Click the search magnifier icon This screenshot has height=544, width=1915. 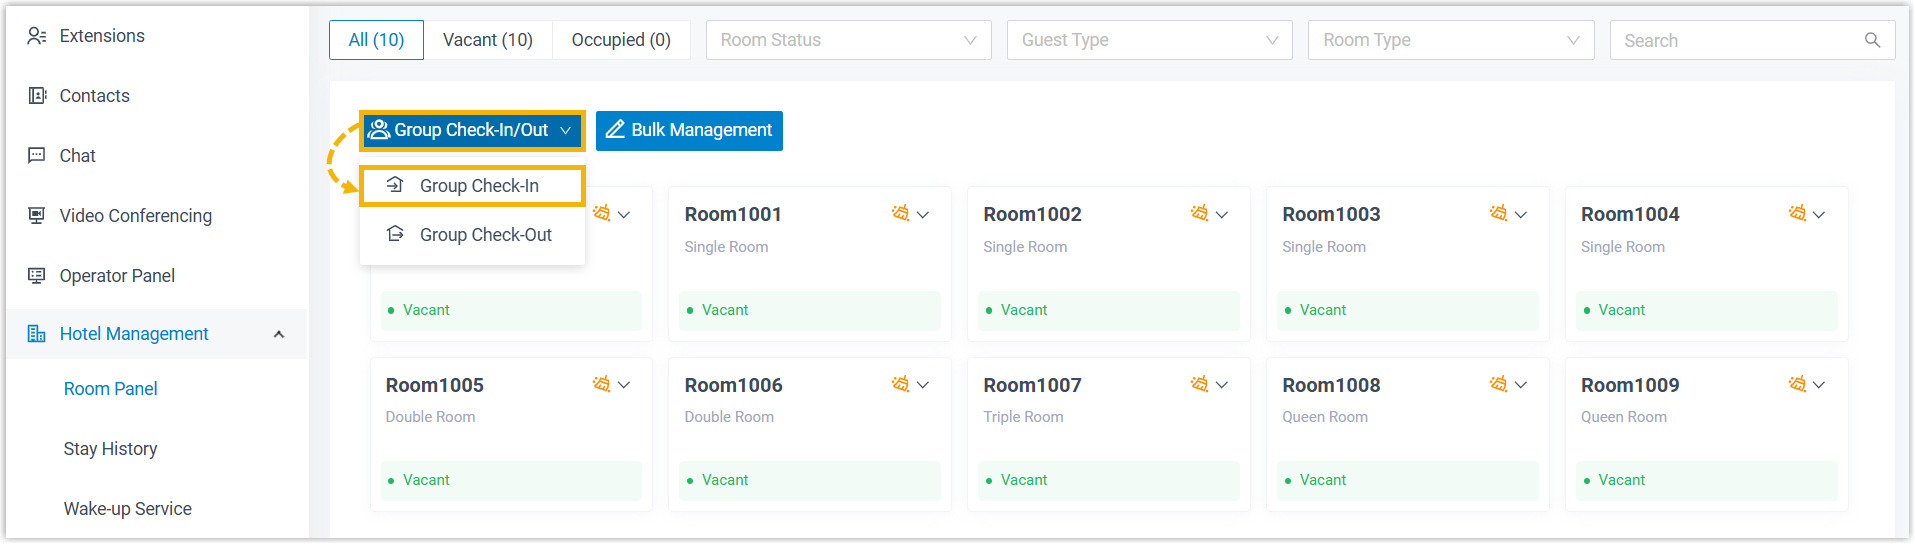[1872, 41]
